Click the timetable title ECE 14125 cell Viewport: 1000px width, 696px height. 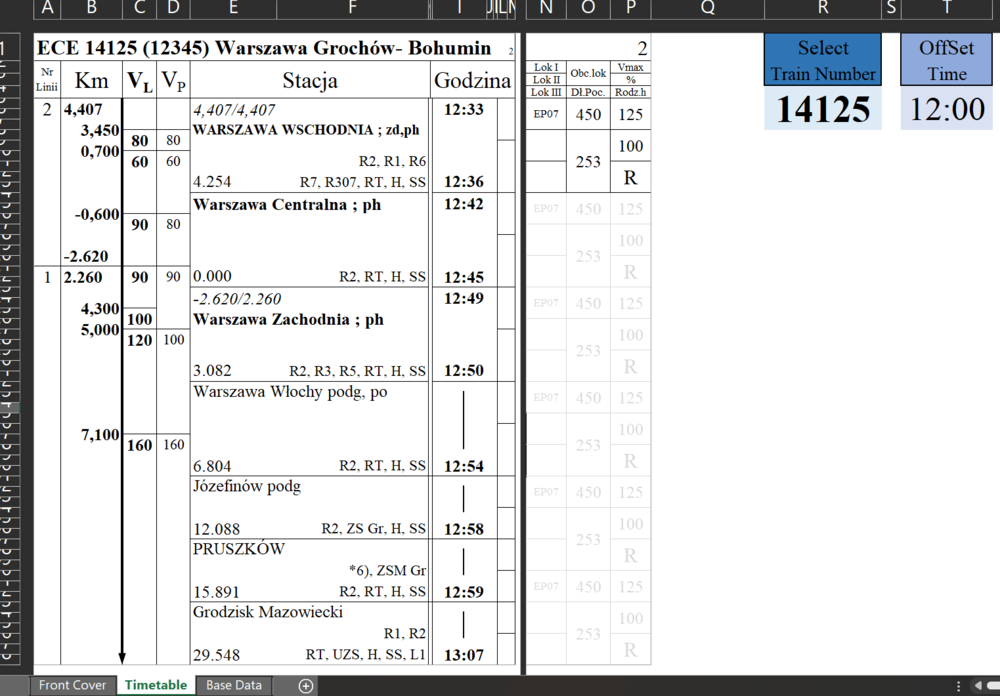click(264, 48)
